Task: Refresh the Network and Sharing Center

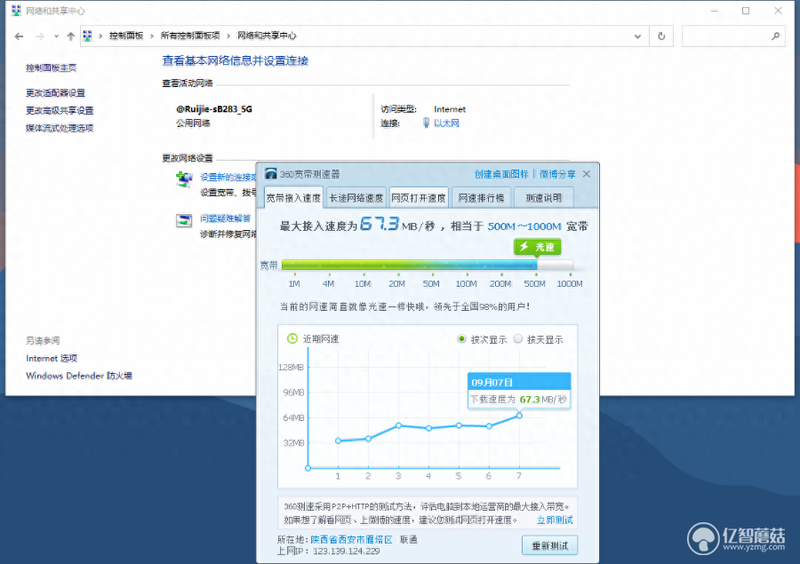Action: (661, 36)
